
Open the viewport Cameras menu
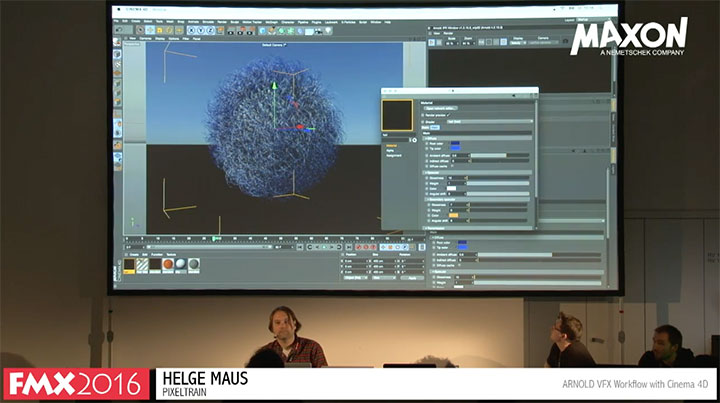point(145,39)
